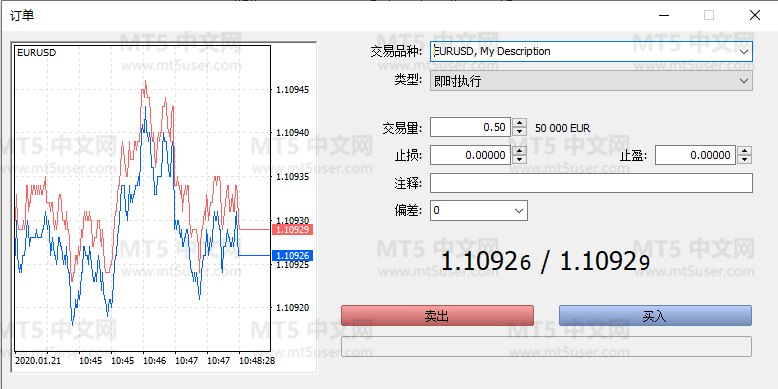Click the 1.10935 price axis label

pos(293,177)
